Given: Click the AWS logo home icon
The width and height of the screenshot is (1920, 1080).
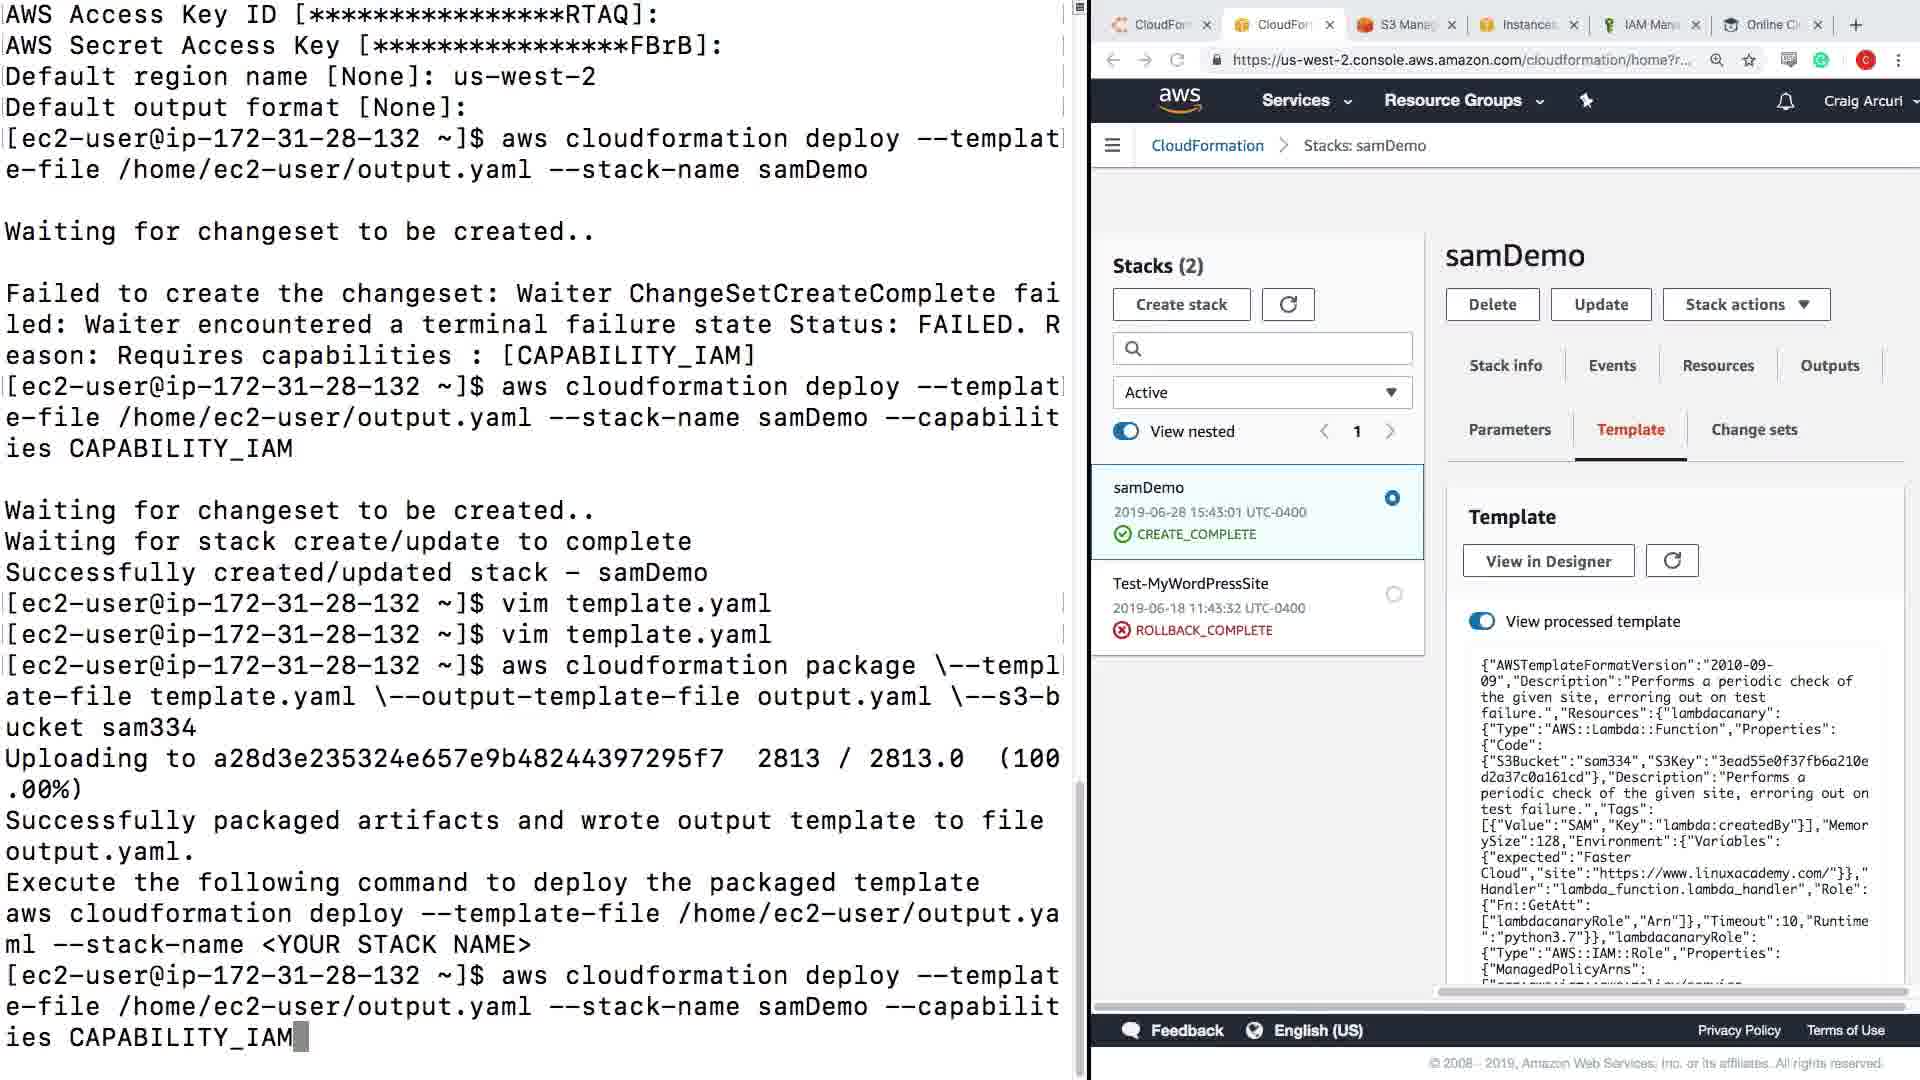Looking at the screenshot, I should click(x=1179, y=100).
